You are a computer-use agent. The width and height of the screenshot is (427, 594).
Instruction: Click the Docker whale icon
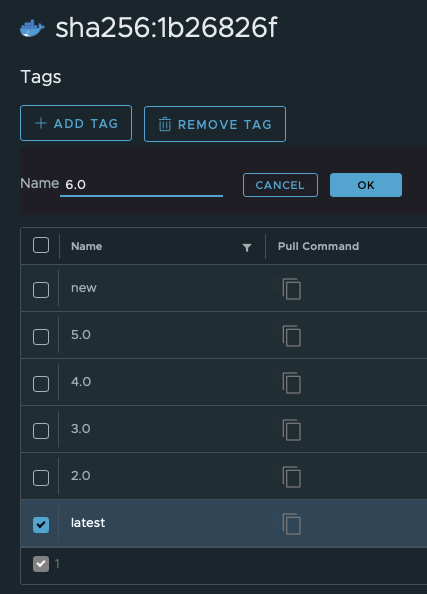click(32, 28)
